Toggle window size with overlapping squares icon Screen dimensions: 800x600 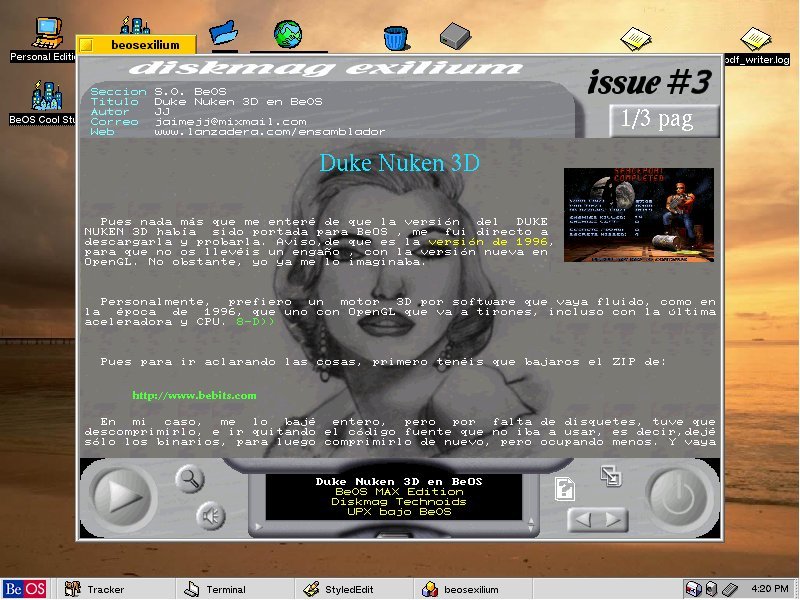click(x=611, y=476)
